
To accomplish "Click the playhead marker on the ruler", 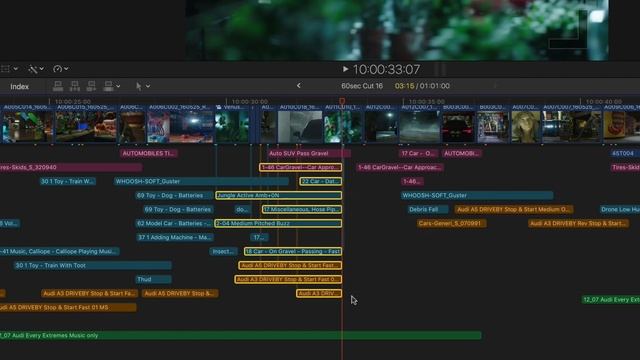I will pyautogui.click(x=342, y=100).
